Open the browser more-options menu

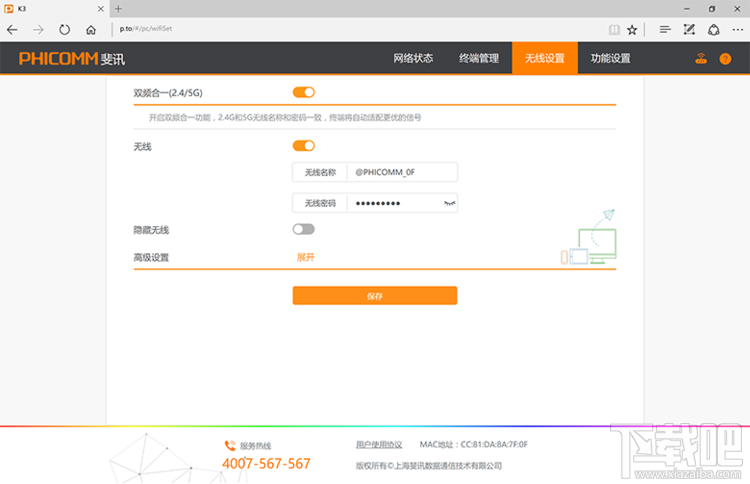click(738, 30)
